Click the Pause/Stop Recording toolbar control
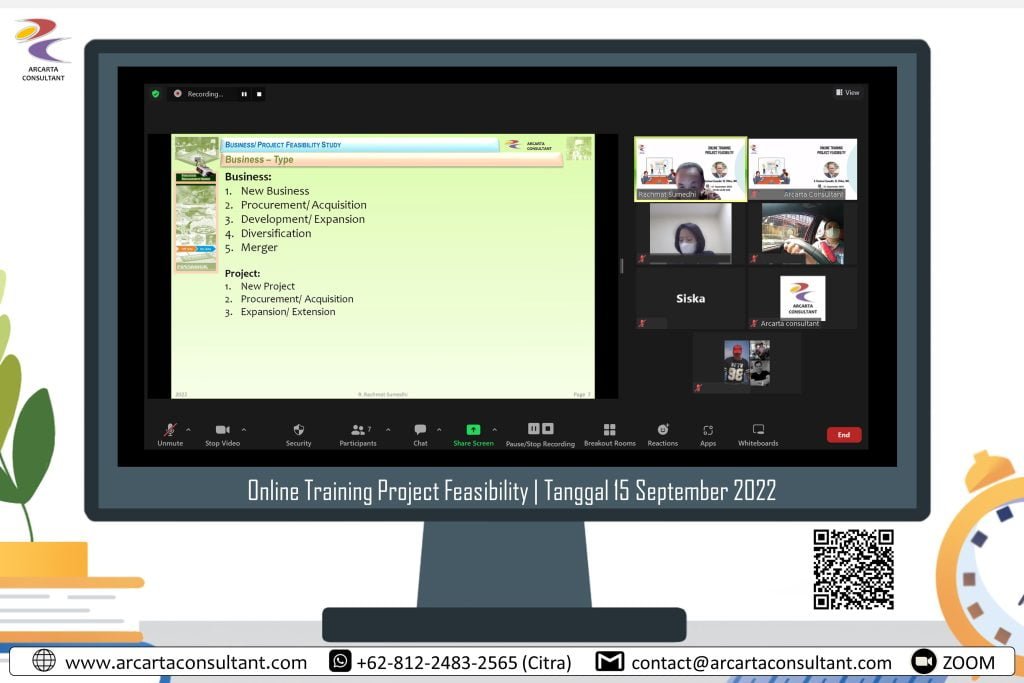 (540, 430)
